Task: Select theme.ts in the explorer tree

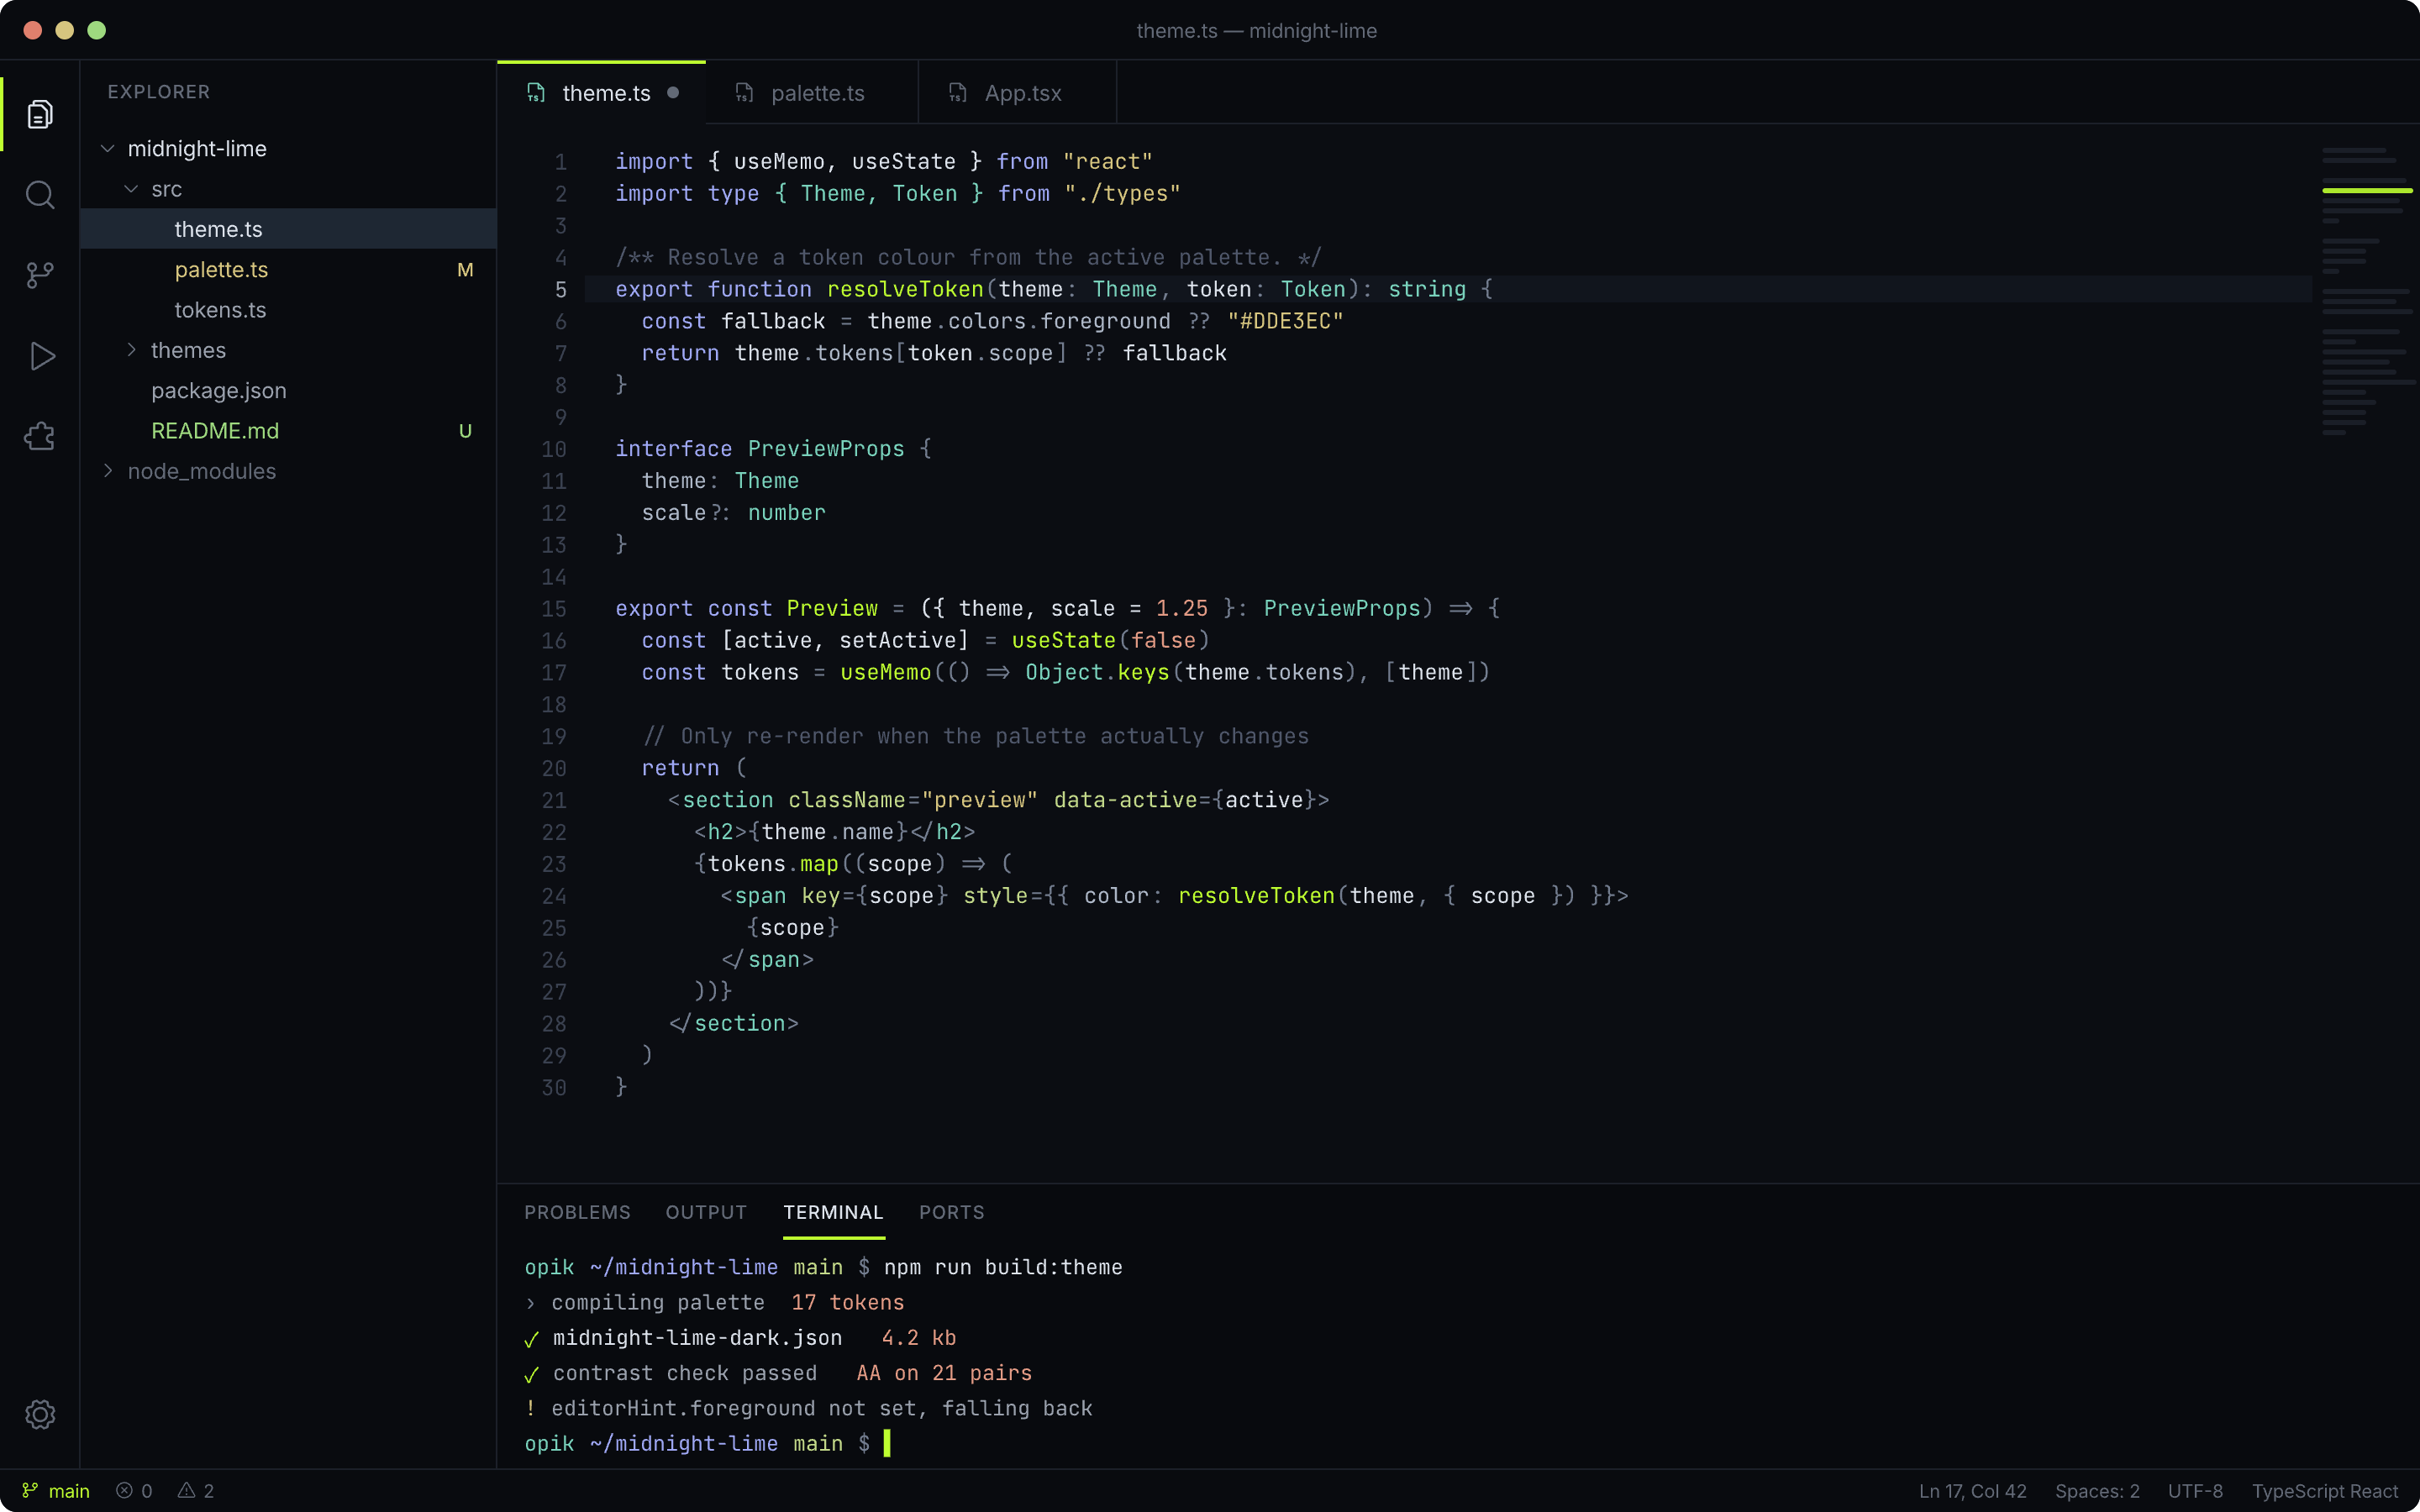Action: 288,229
